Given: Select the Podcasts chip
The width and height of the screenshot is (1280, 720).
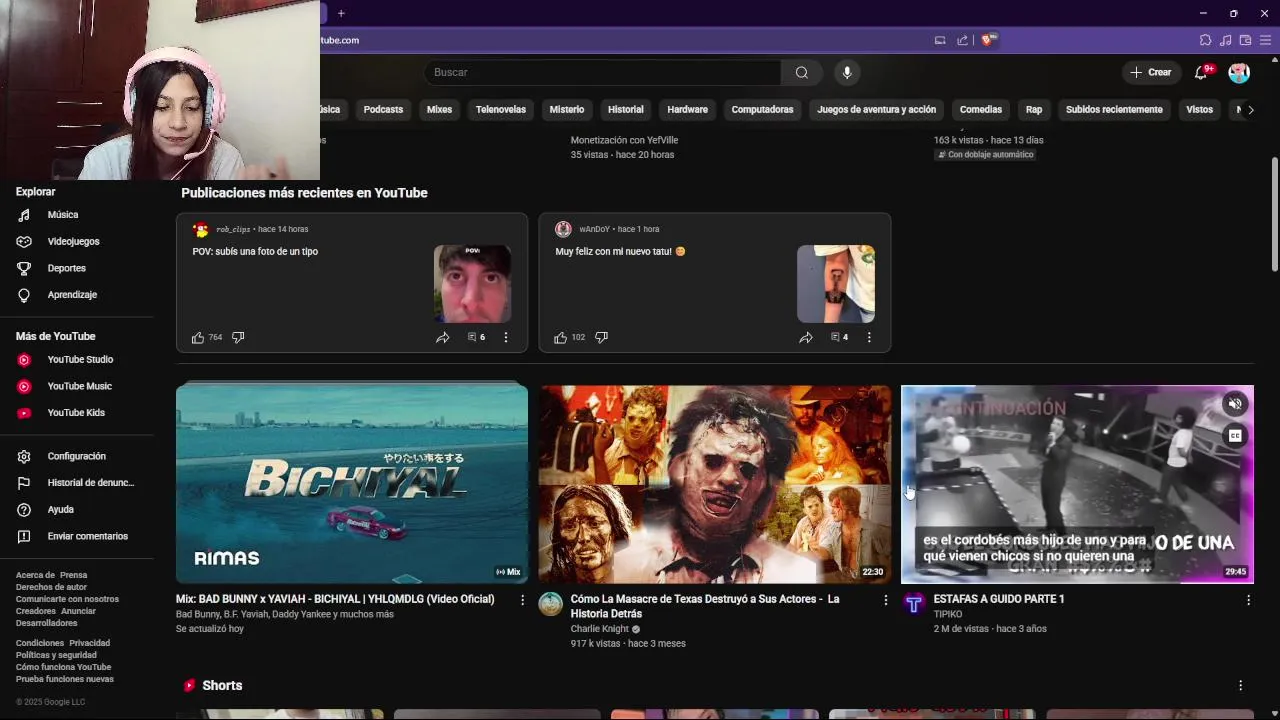Looking at the screenshot, I should point(383,109).
